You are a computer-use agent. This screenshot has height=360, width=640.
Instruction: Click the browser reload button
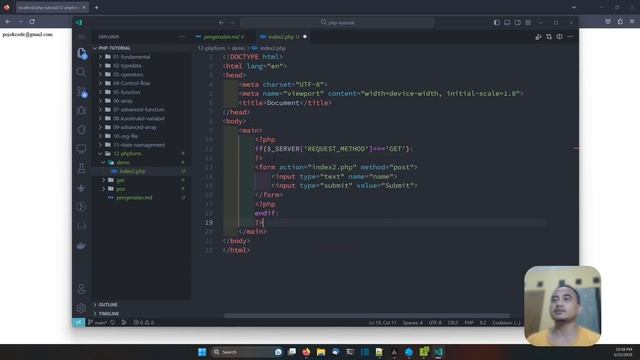[32, 22]
